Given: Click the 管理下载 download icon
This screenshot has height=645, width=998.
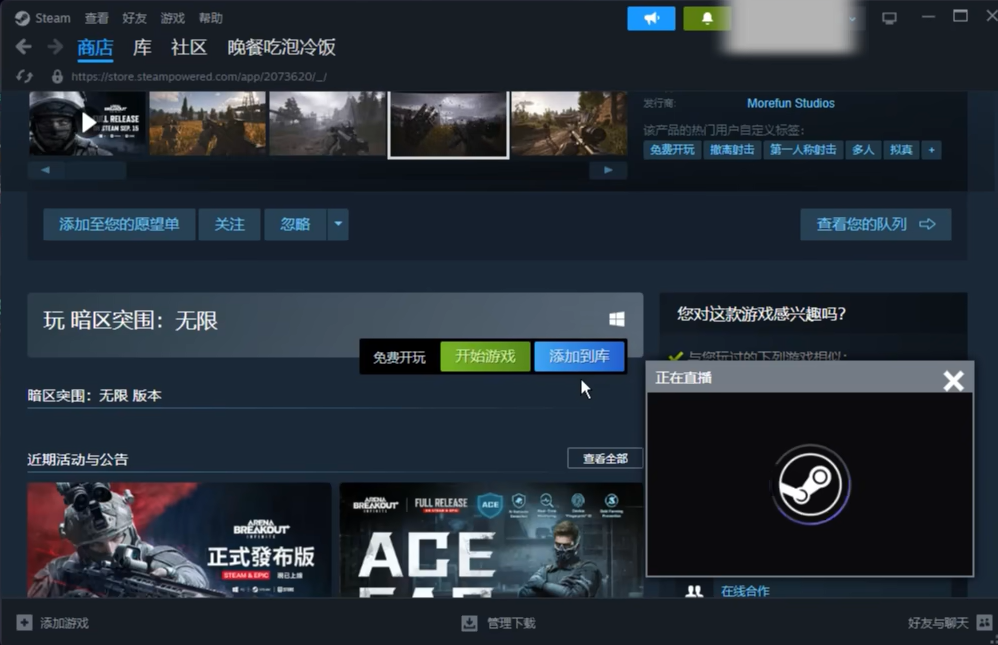Looking at the screenshot, I should (x=469, y=623).
